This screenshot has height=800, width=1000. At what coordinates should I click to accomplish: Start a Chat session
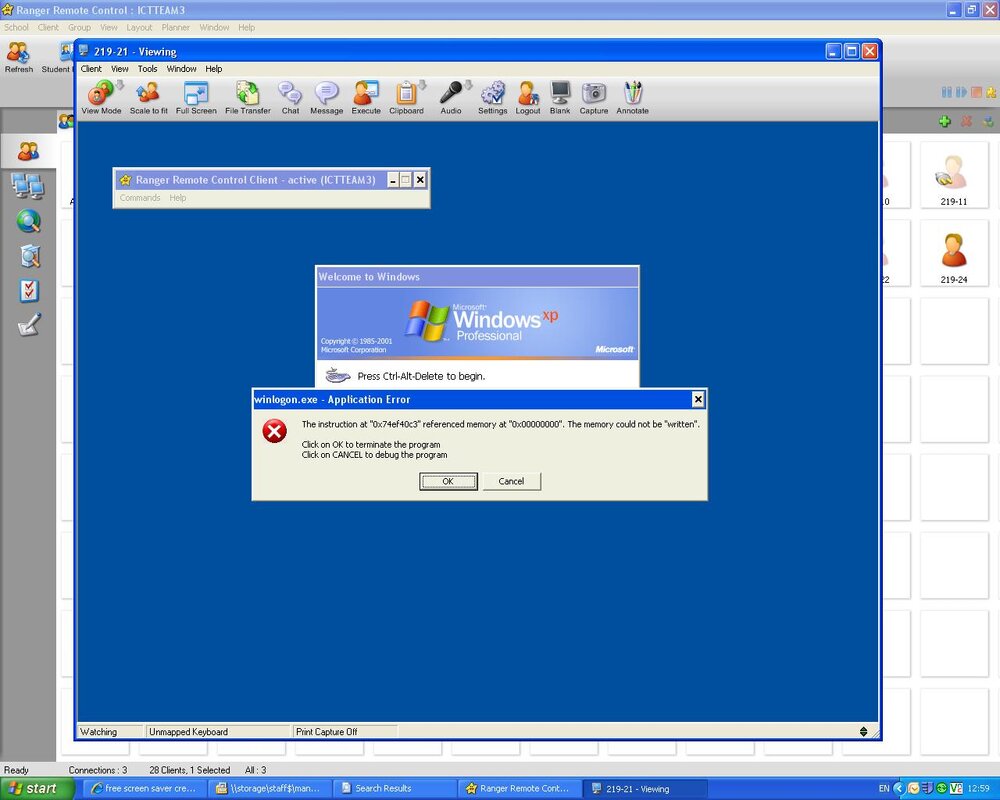[290, 97]
